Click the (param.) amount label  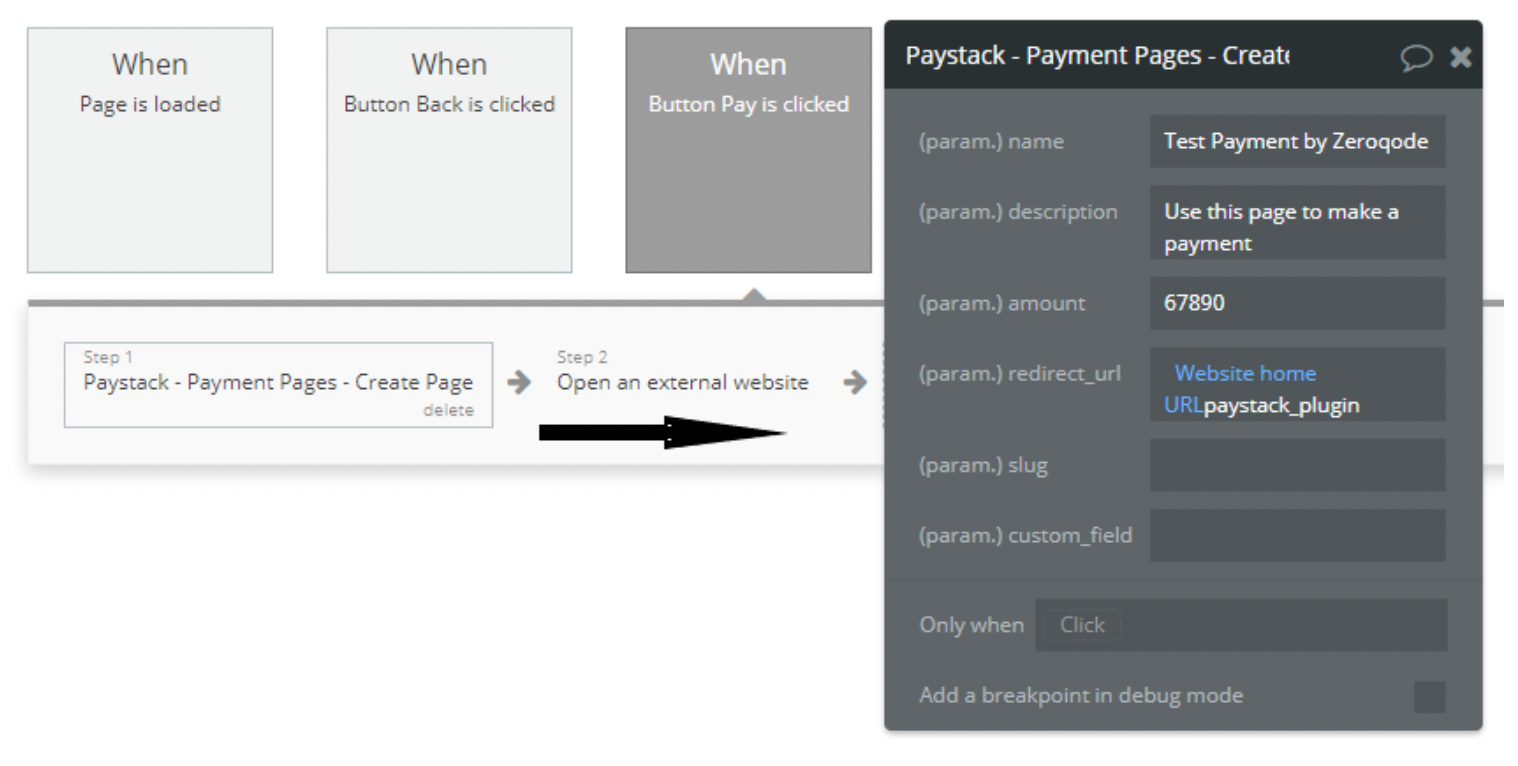pyautogui.click(x=1002, y=303)
